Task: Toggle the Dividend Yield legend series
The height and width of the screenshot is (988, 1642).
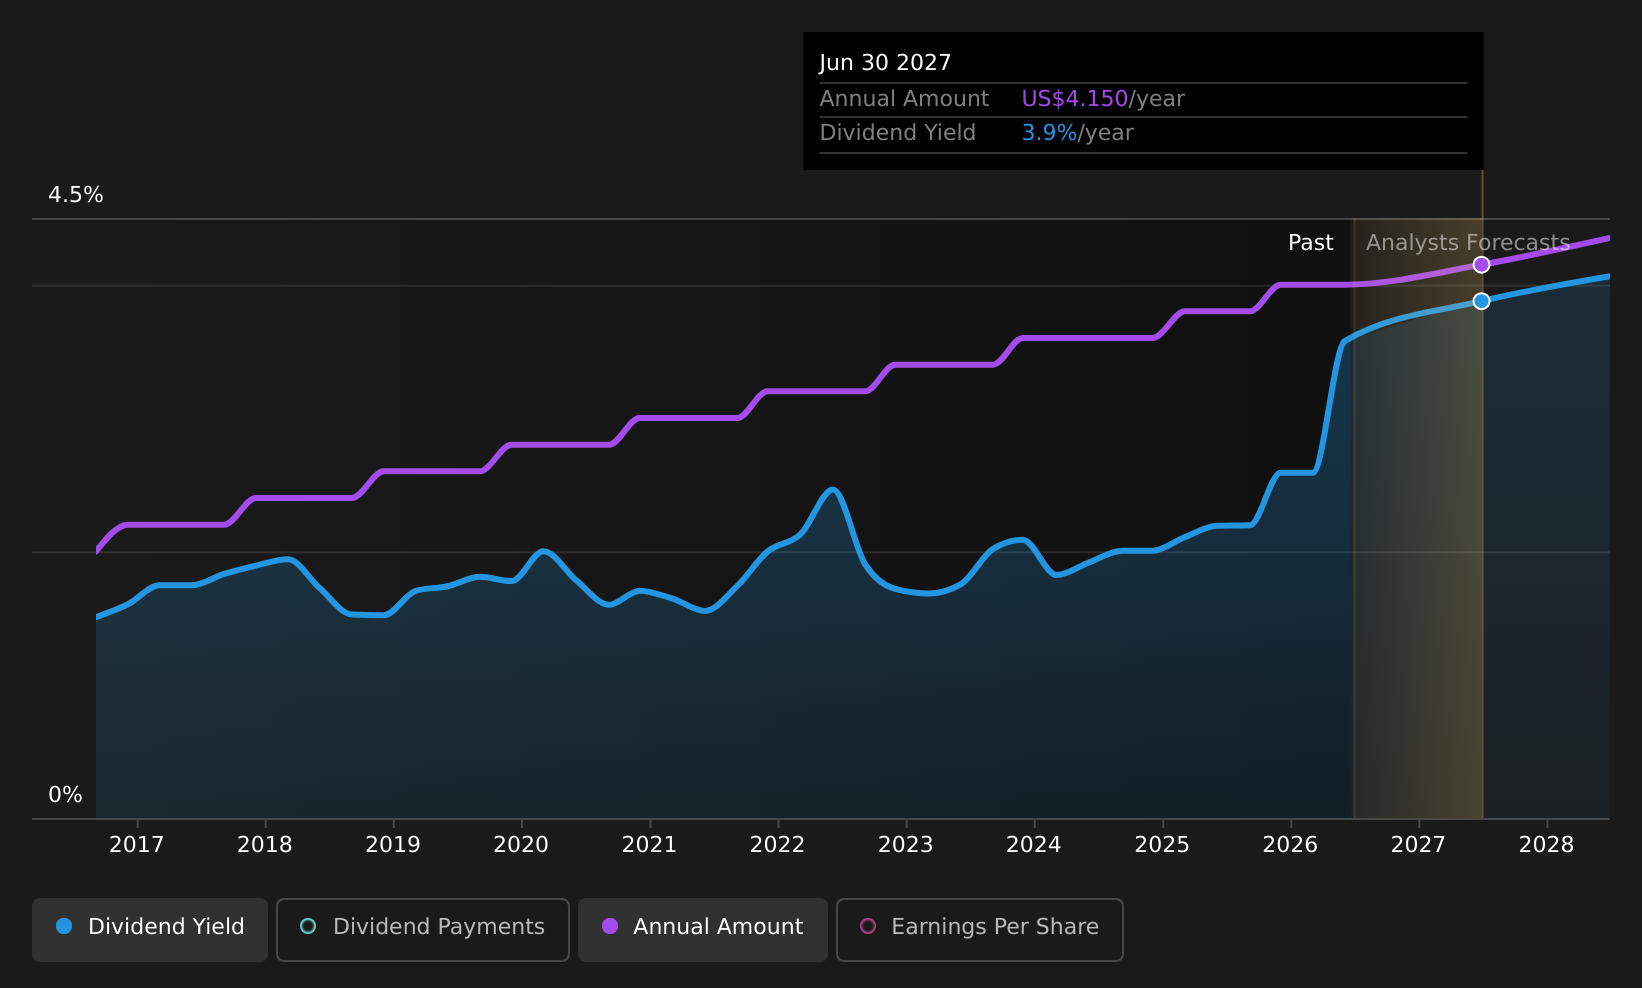Action: point(150,929)
